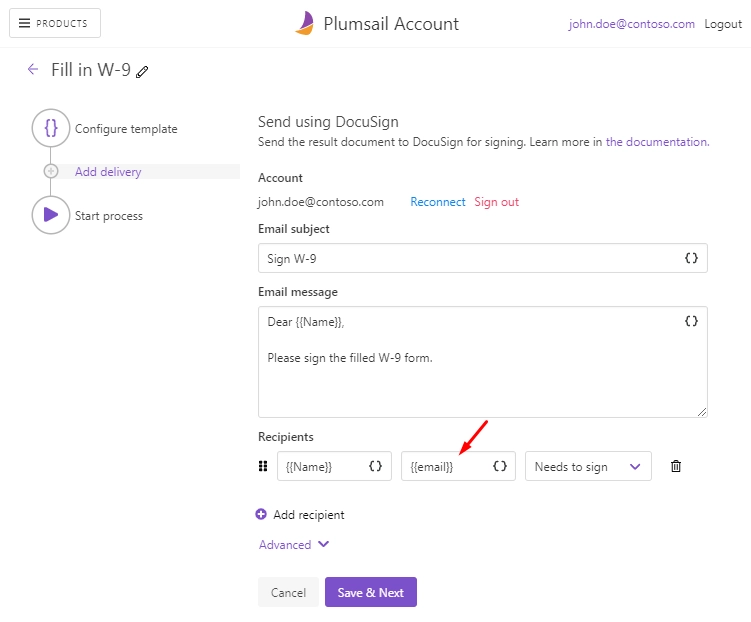Click into the Email subject field
The width and height of the screenshot is (751, 622).
[x=483, y=258]
